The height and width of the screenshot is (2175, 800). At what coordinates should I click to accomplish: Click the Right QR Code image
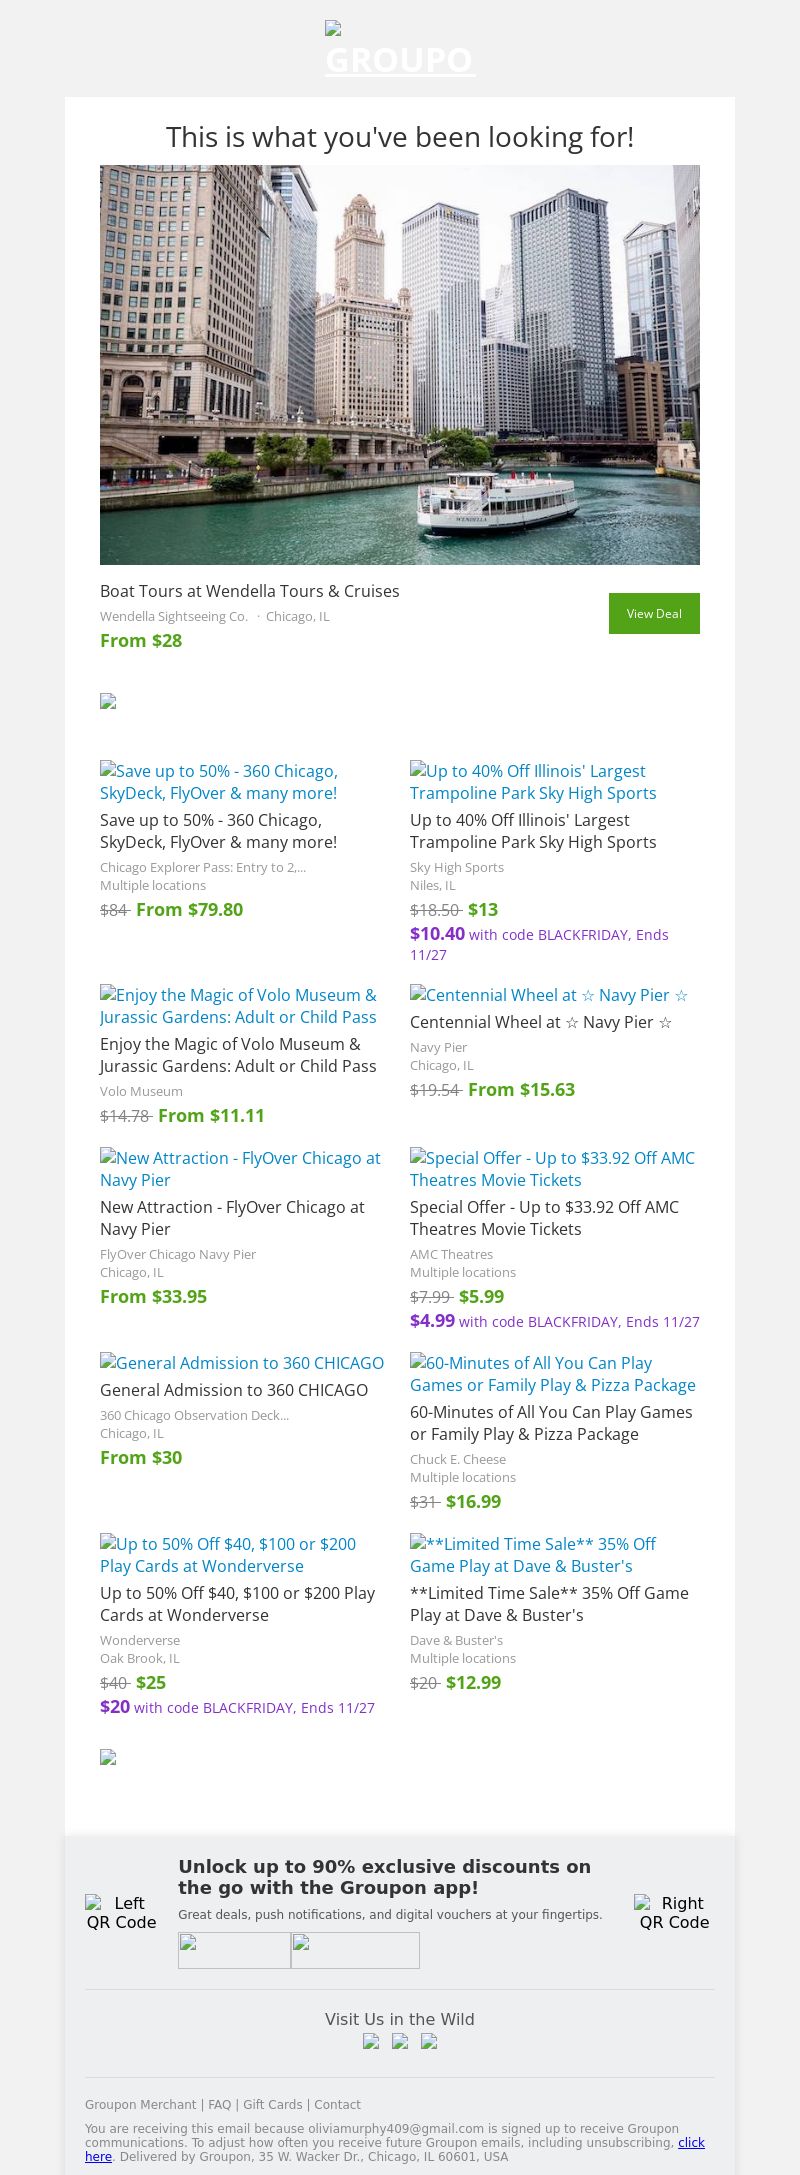pos(674,1912)
